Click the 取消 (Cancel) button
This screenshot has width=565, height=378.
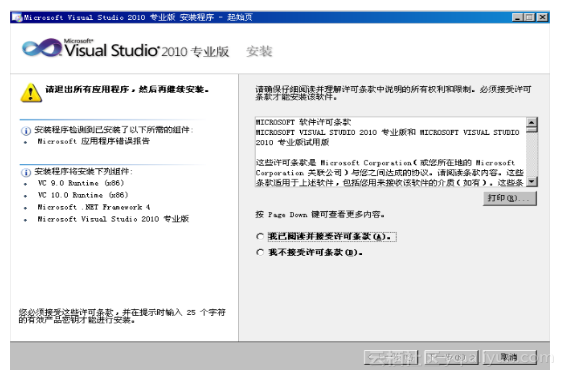(x=510, y=357)
